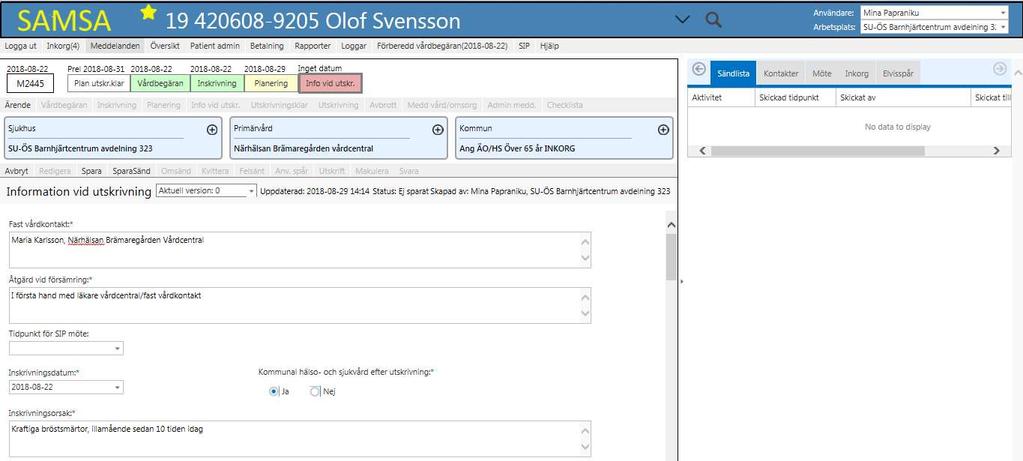The image size is (1023, 461).
Task: Open Inkorg(4) menu item
Action: click(64, 46)
